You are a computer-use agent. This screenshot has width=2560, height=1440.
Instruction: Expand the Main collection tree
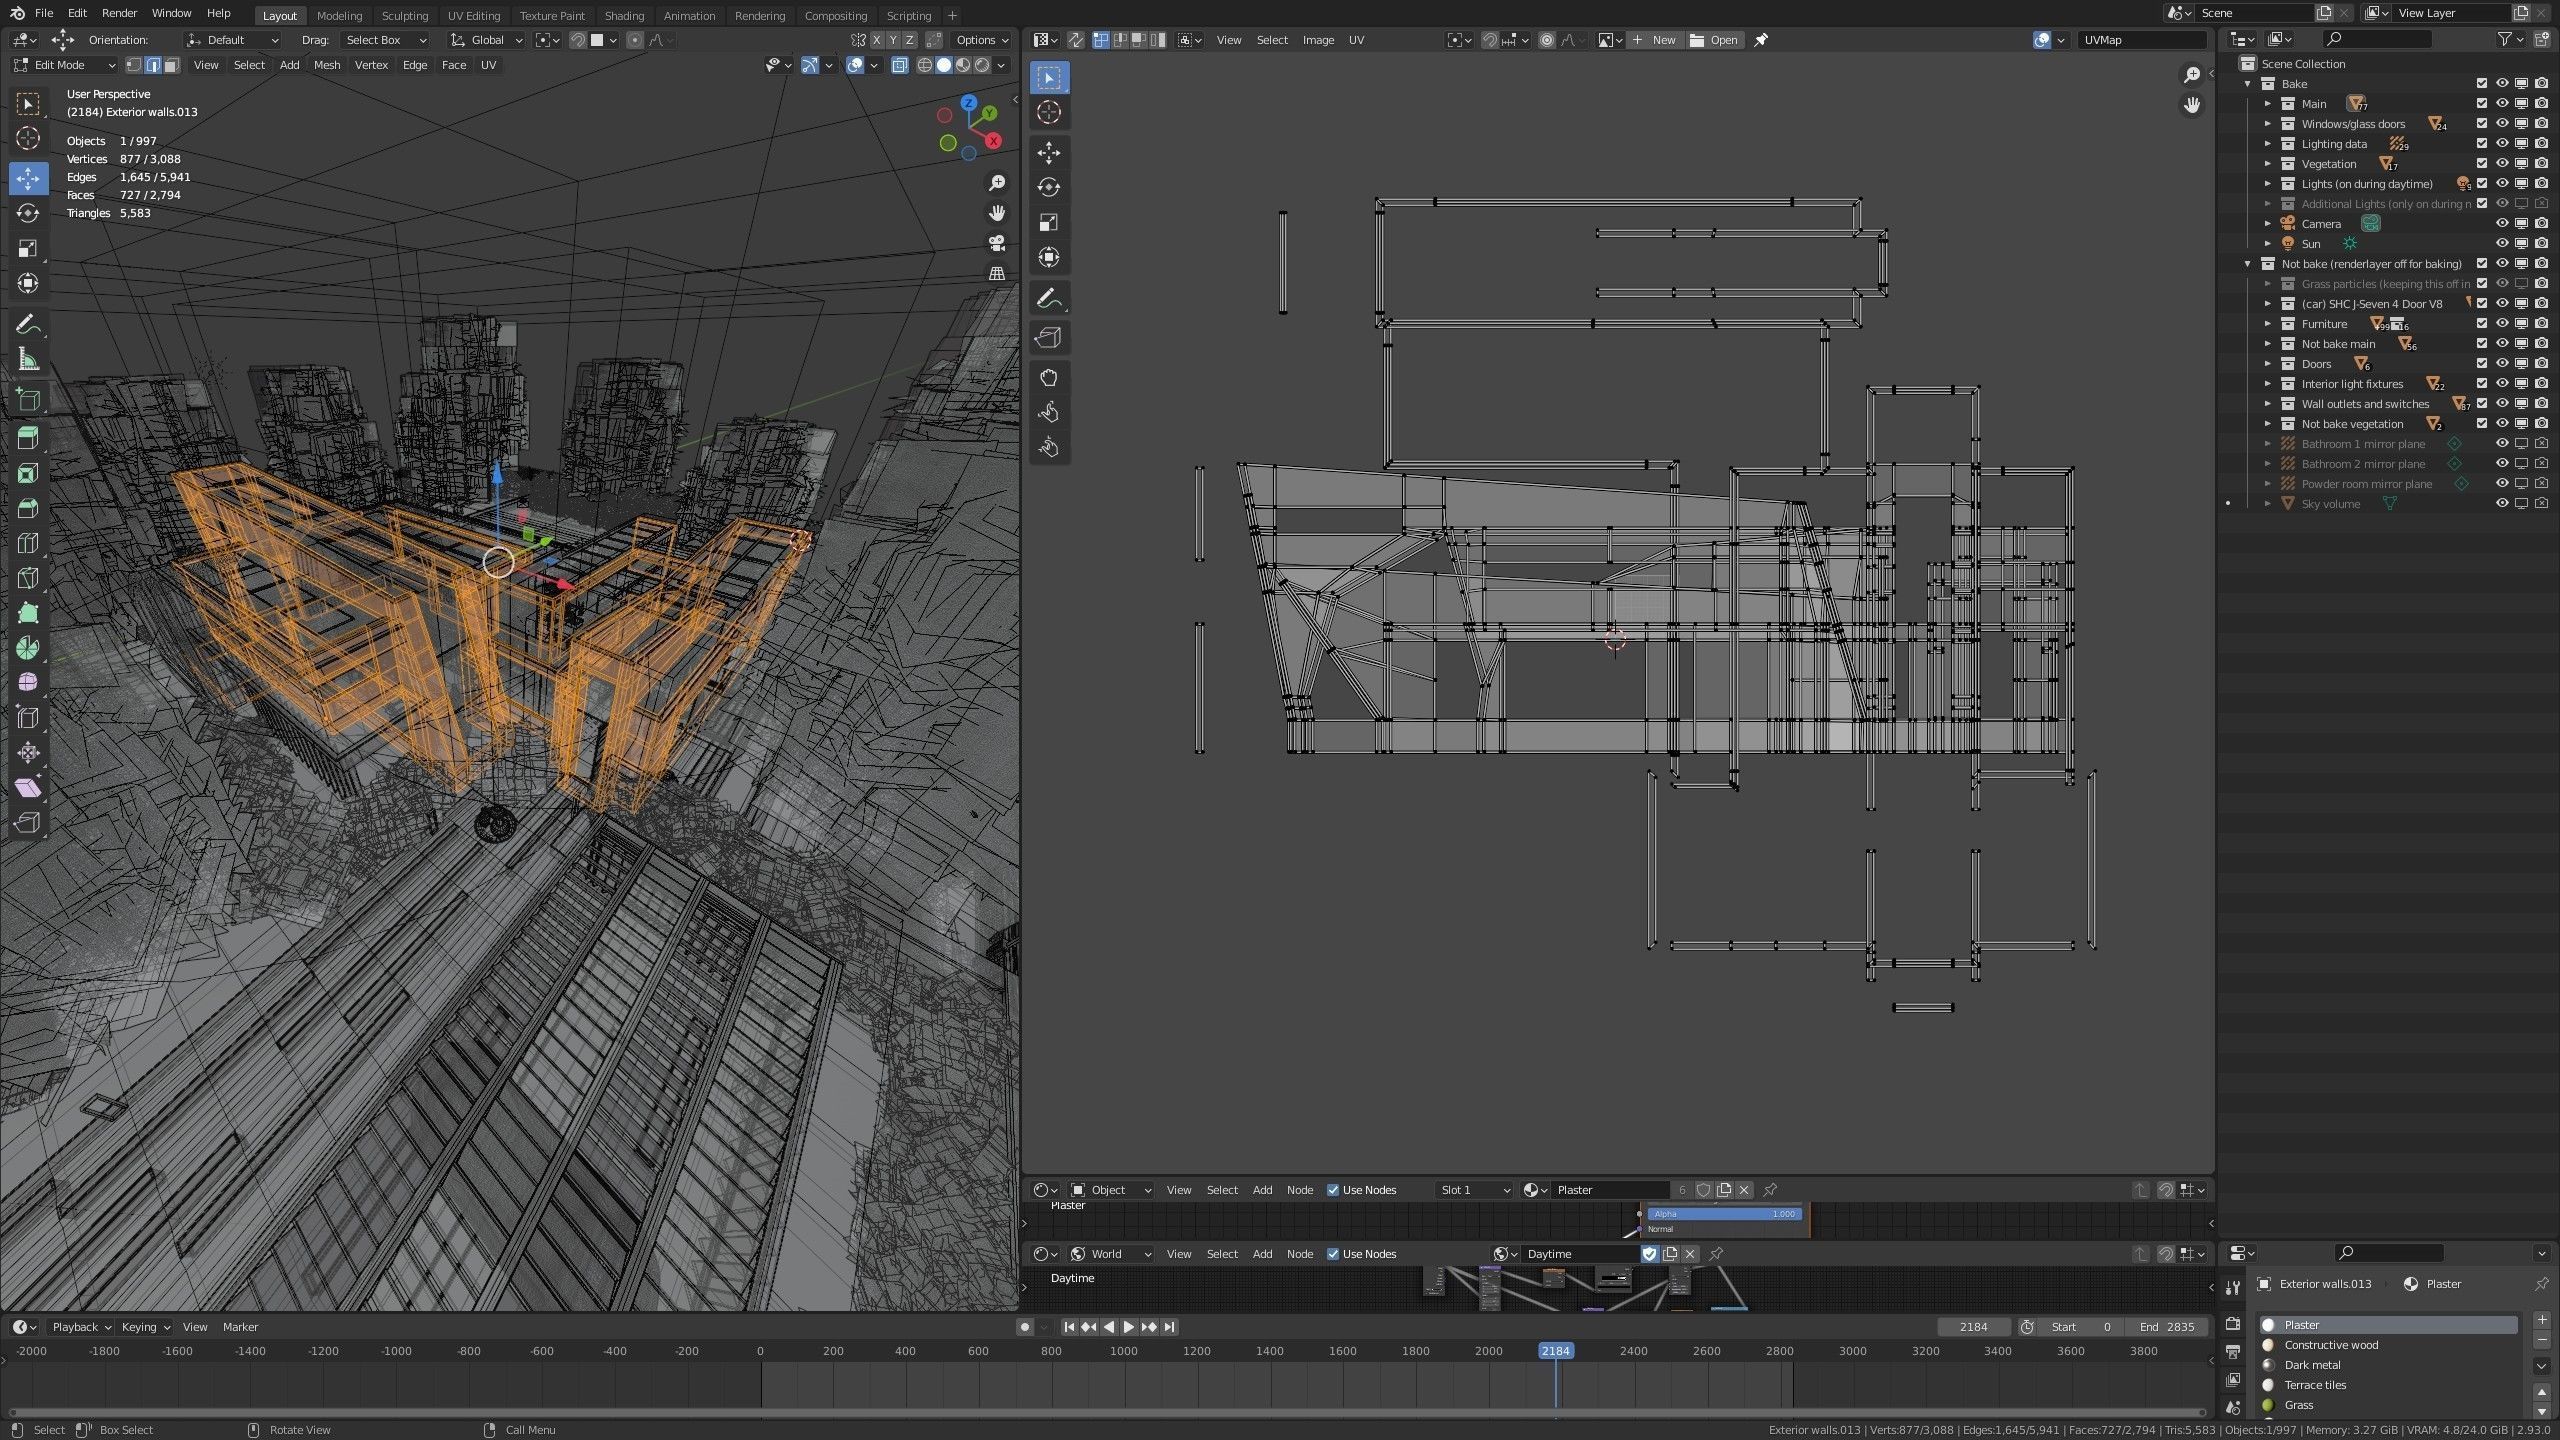(2268, 103)
